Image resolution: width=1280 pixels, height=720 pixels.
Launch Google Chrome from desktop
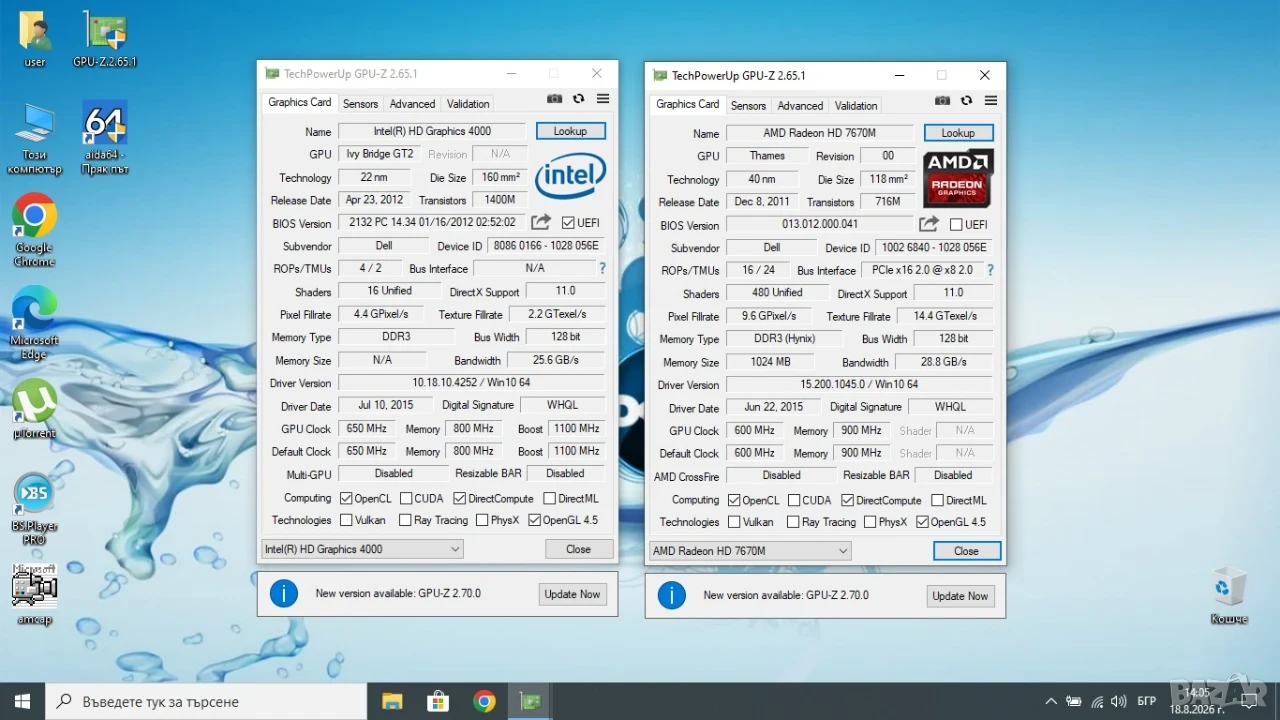pos(34,231)
